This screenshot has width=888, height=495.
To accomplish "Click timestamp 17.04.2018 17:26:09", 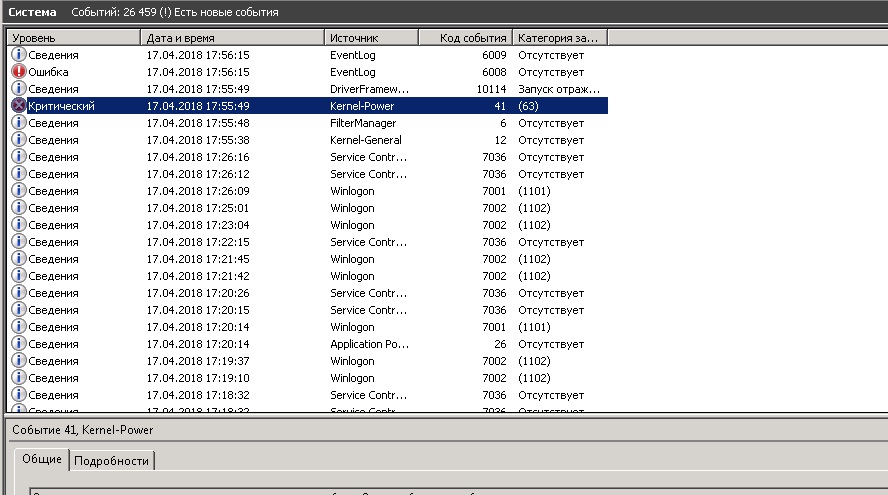I will coord(198,191).
